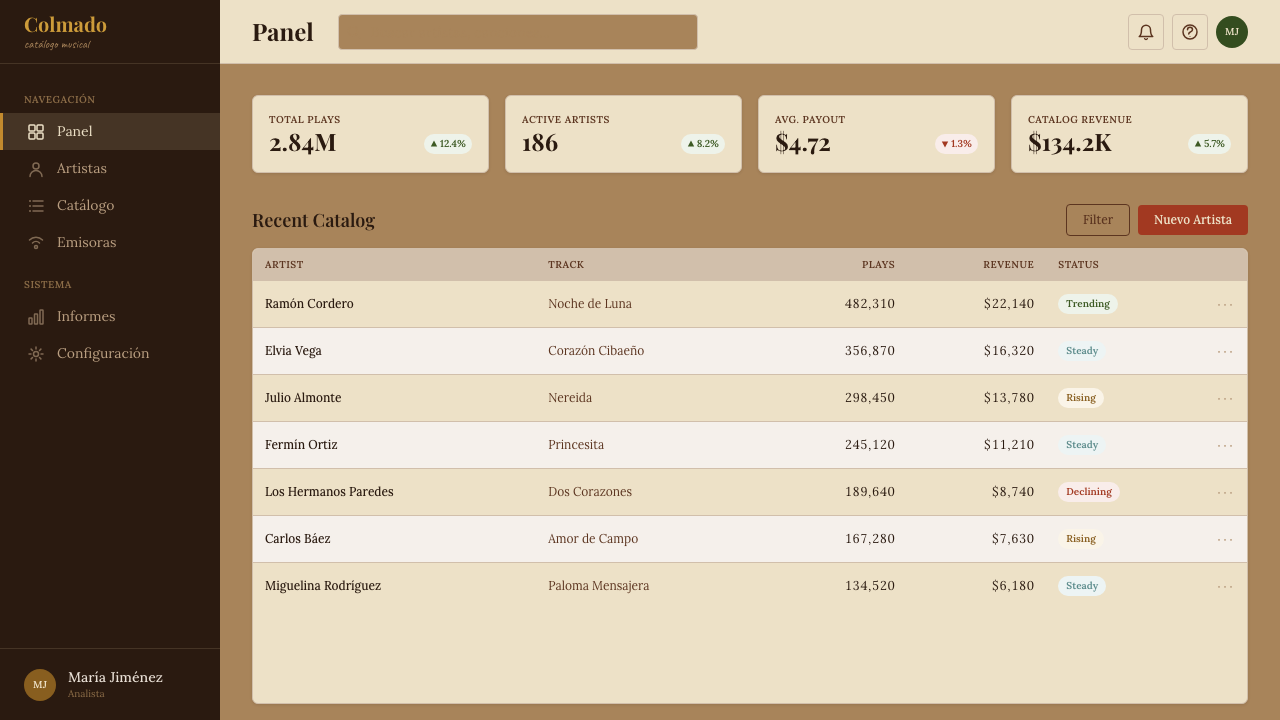Click the Informes bar chart icon
Viewport: 1280px width, 720px height.
[36, 317]
